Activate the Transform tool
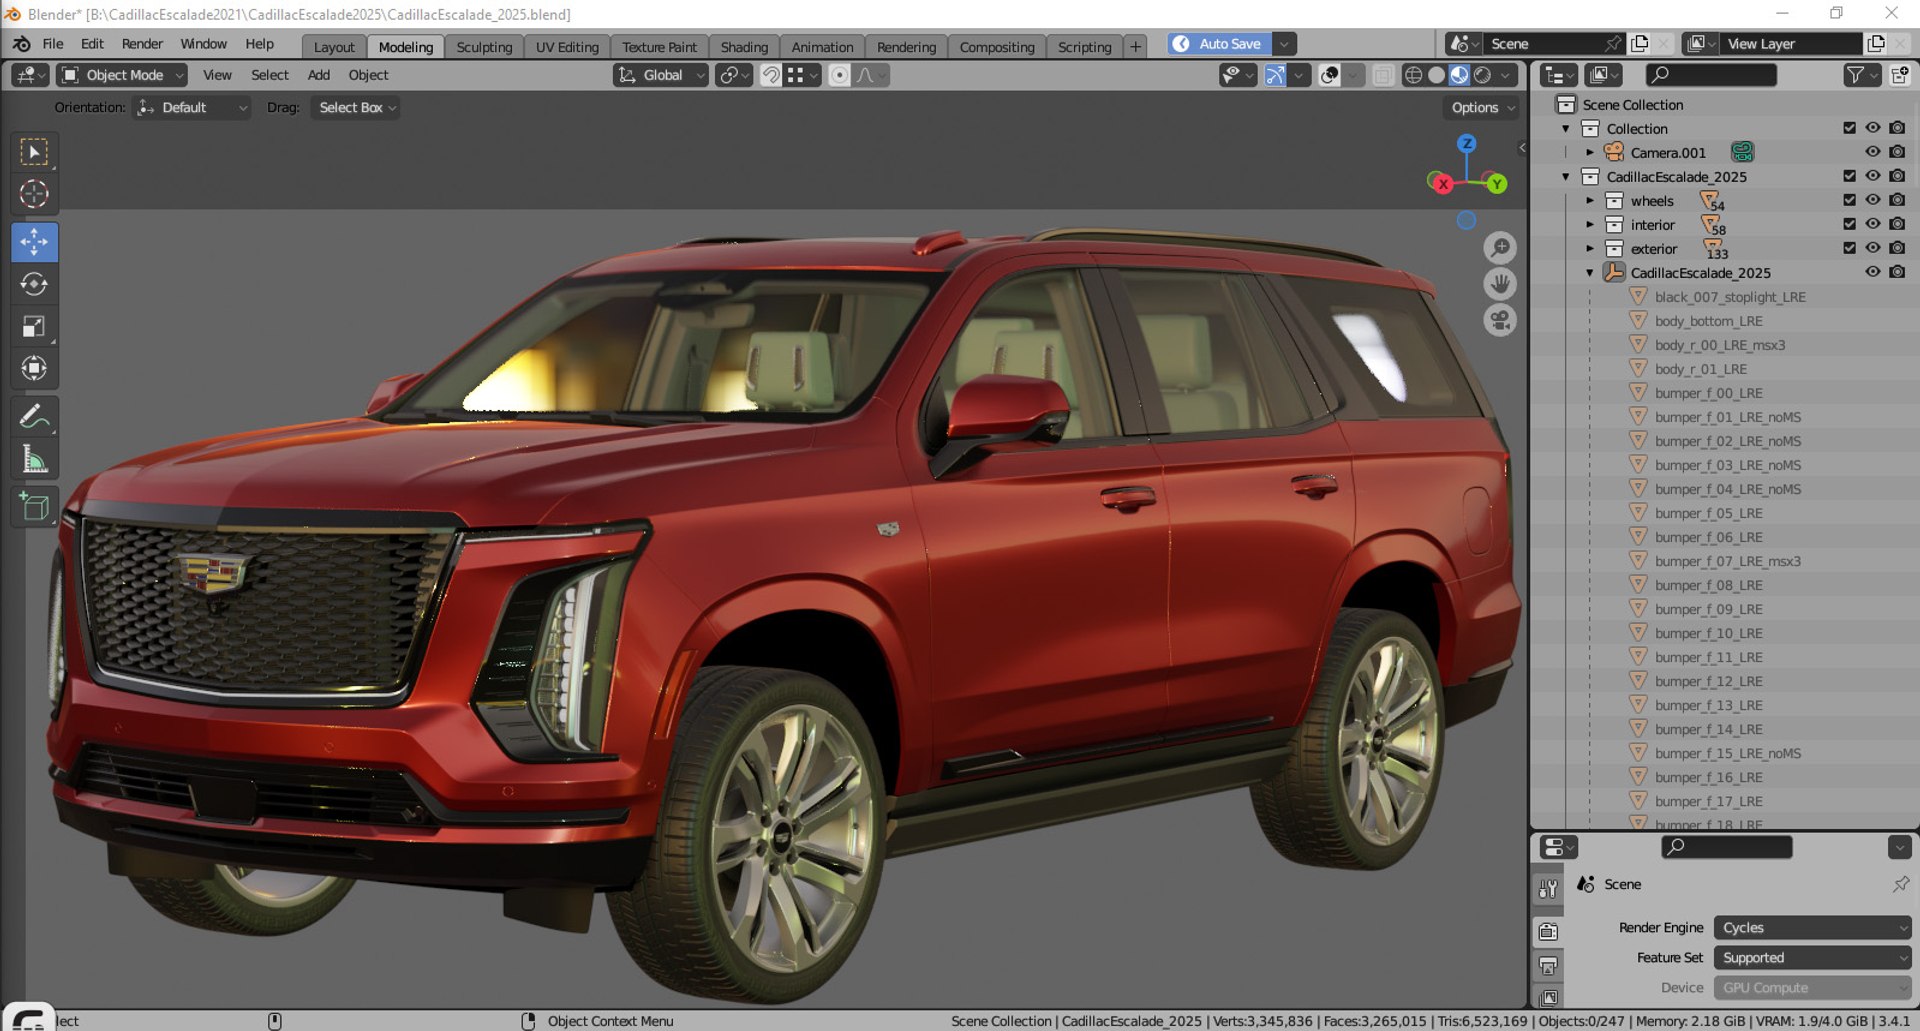Viewport: 1920px width, 1031px height. point(34,369)
